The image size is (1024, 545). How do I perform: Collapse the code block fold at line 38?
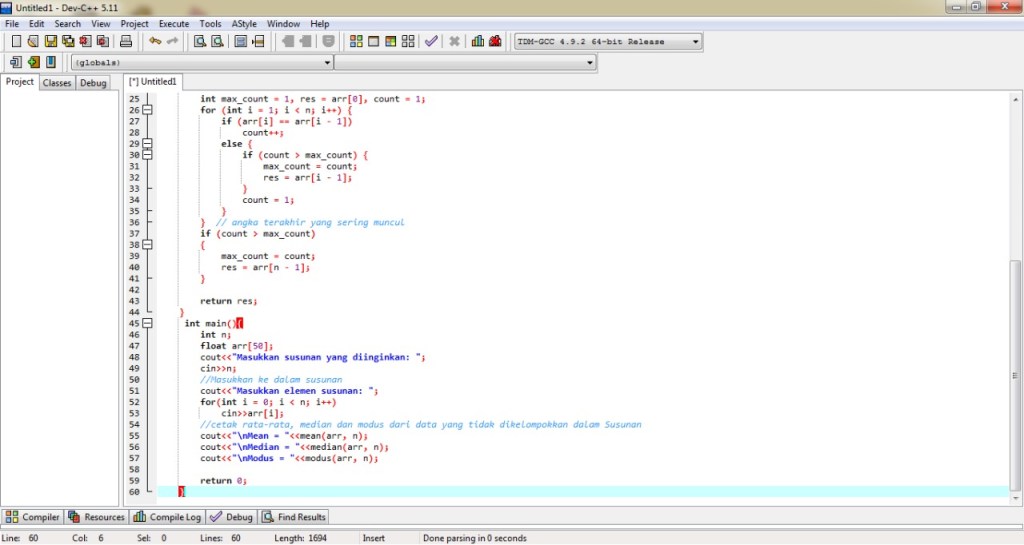coord(148,244)
